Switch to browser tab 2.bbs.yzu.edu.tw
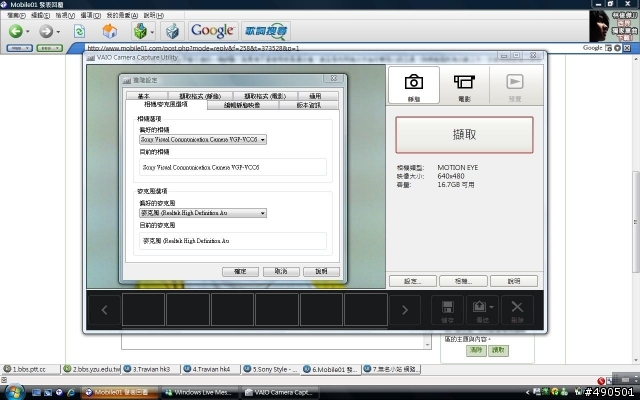 (x=92, y=369)
